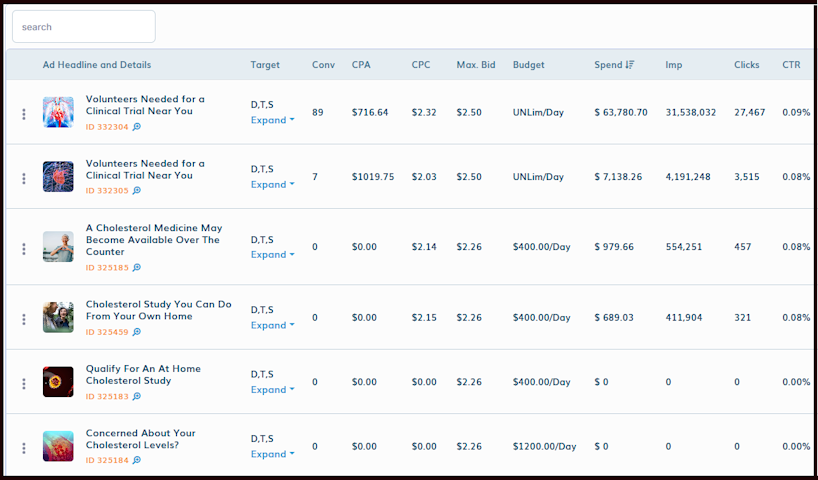Image resolution: width=818 pixels, height=480 pixels.
Task: Expand targeting for ad 325184
Action: tap(272, 454)
